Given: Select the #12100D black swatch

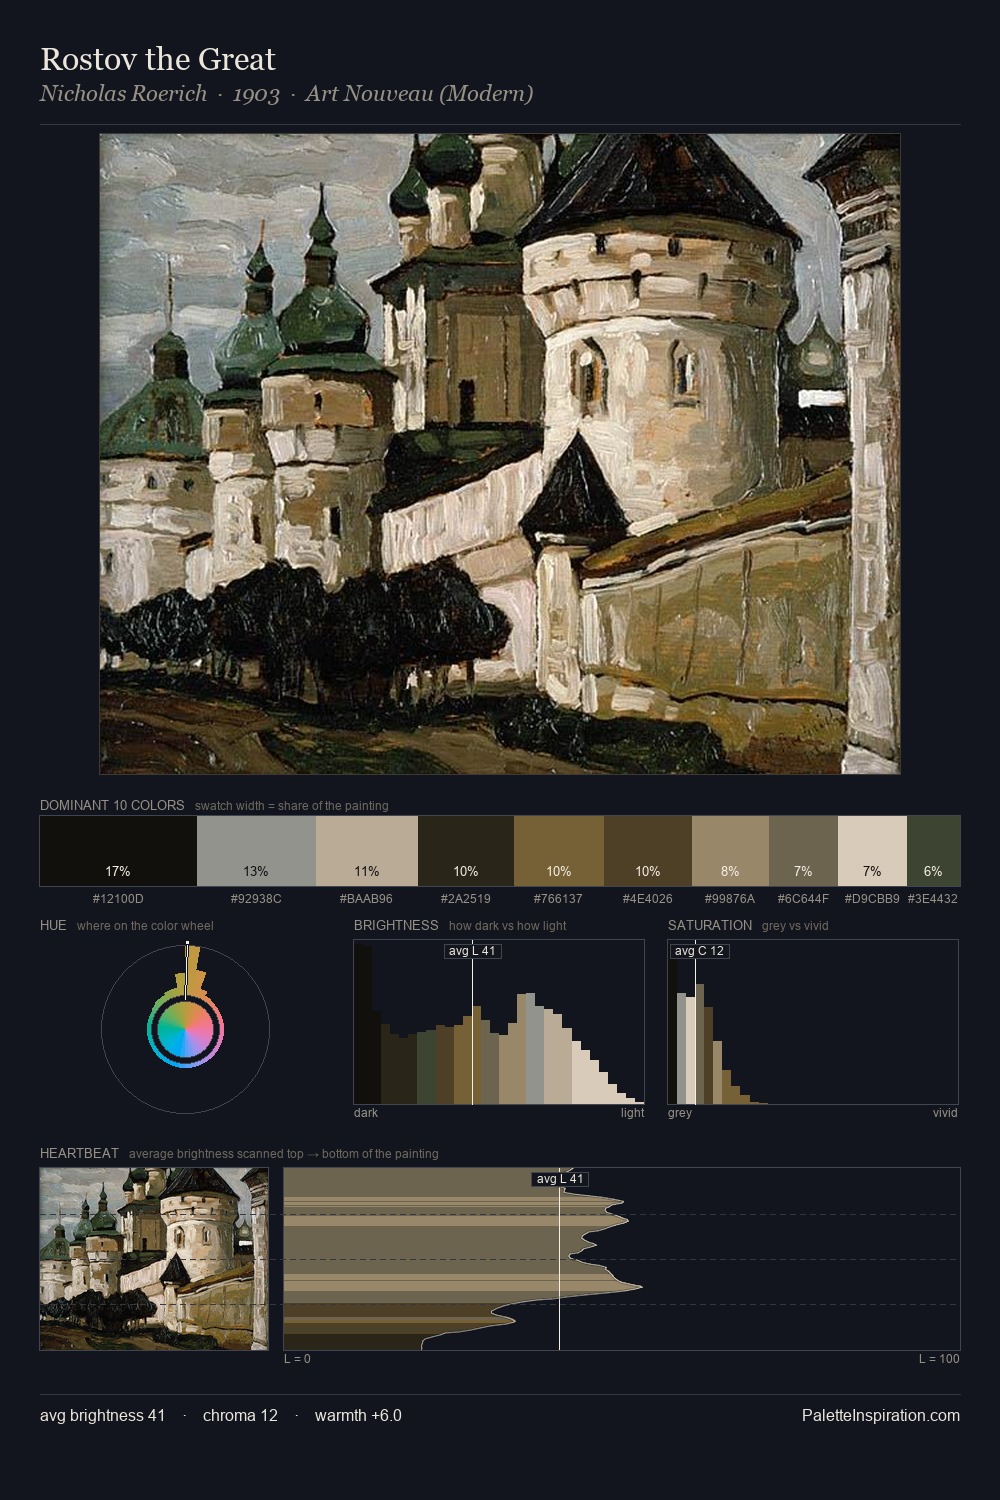Looking at the screenshot, I should coord(118,851).
